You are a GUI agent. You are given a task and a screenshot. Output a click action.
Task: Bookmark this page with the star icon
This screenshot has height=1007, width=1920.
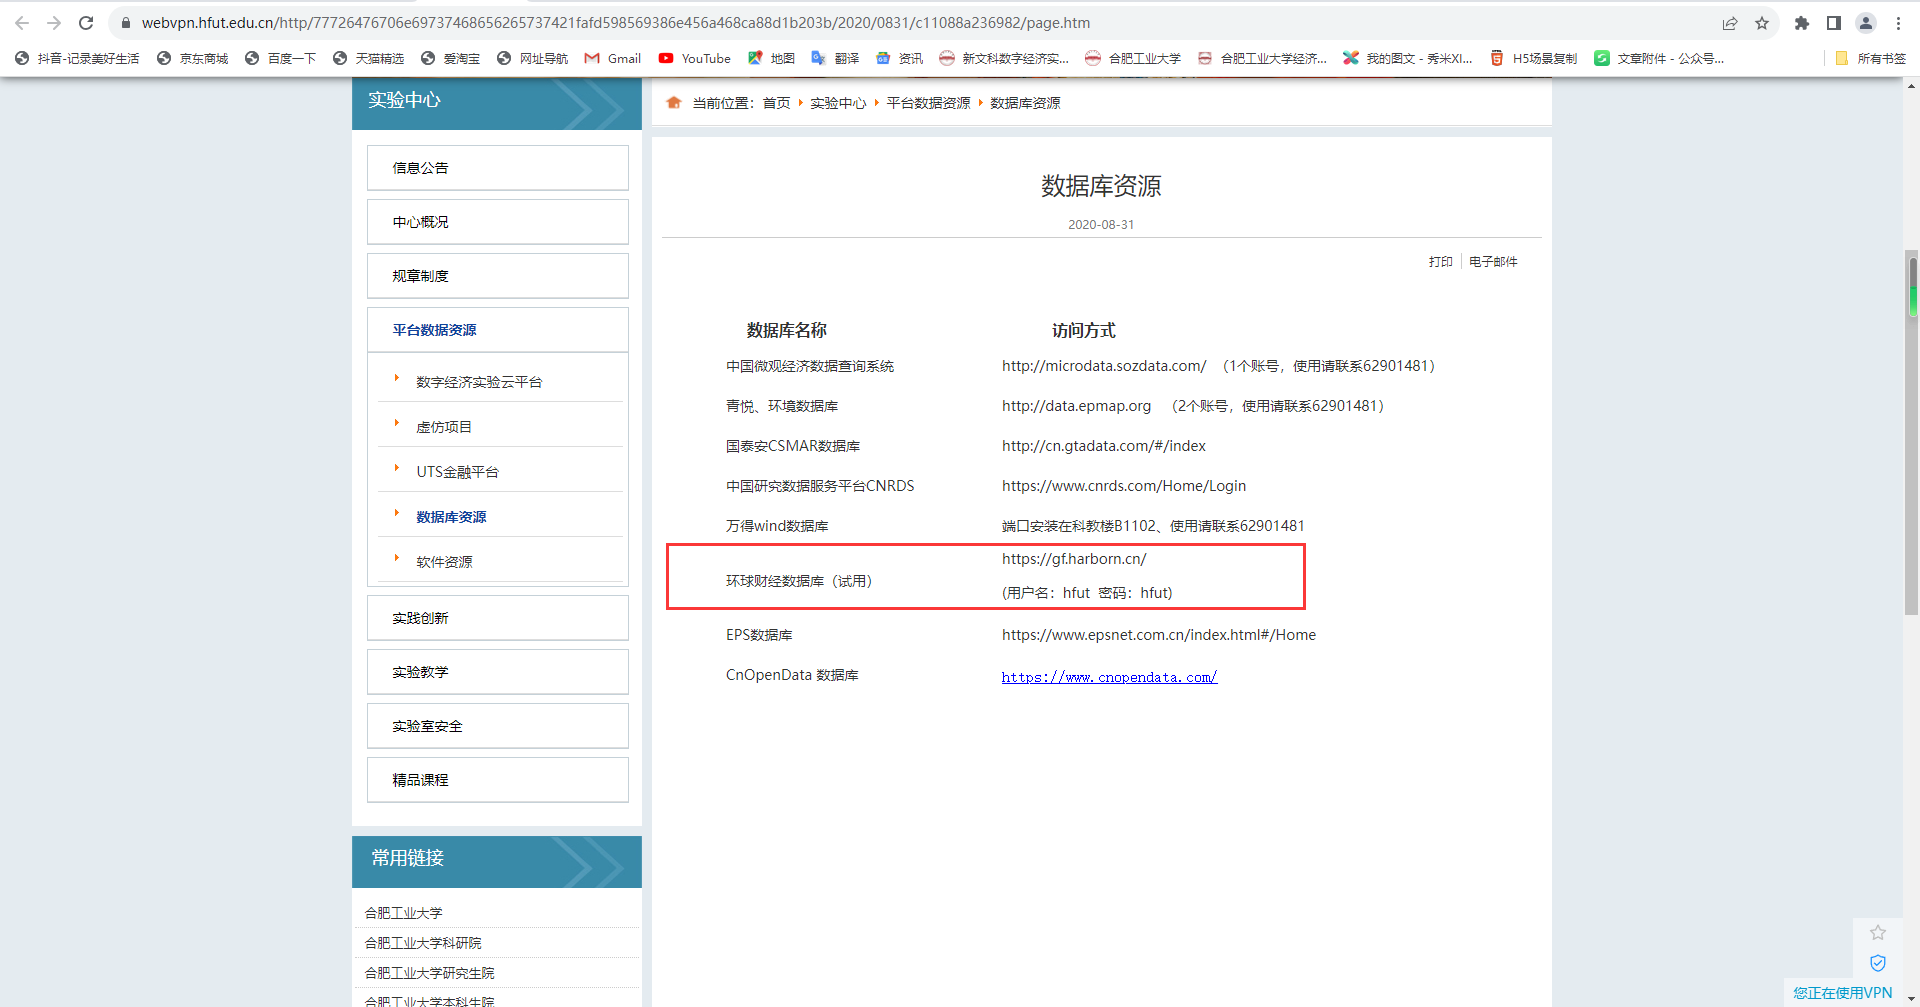[1762, 23]
